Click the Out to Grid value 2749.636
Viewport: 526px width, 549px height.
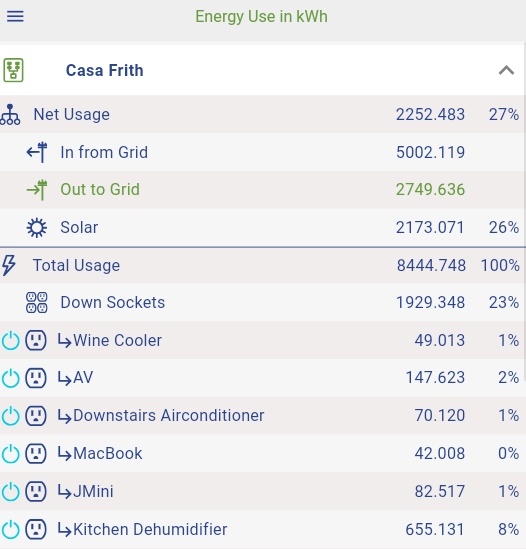pyautogui.click(x=430, y=189)
